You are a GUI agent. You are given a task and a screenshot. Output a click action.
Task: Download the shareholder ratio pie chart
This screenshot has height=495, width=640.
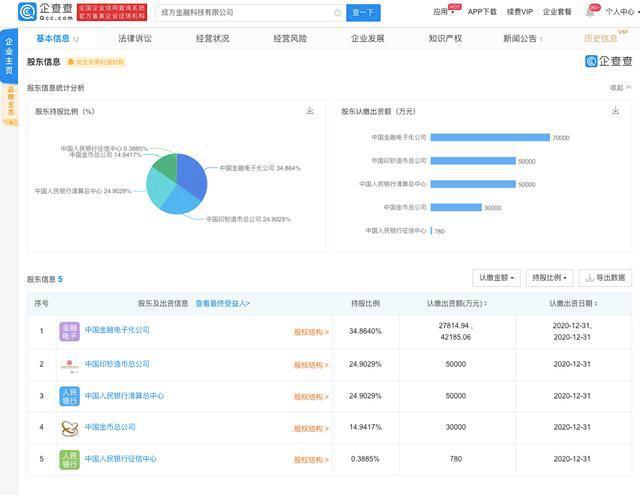(x=310, y=111)
